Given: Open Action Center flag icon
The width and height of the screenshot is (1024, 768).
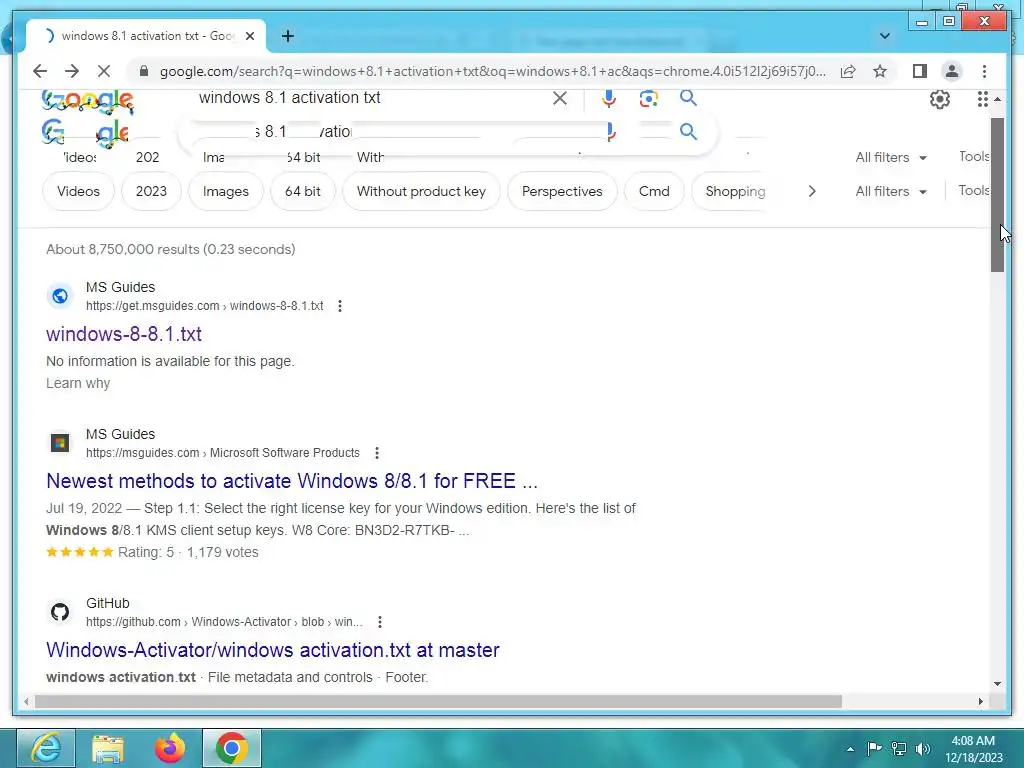Looking at the screenshot, I should pyautogui.click(x=874, y=748).
